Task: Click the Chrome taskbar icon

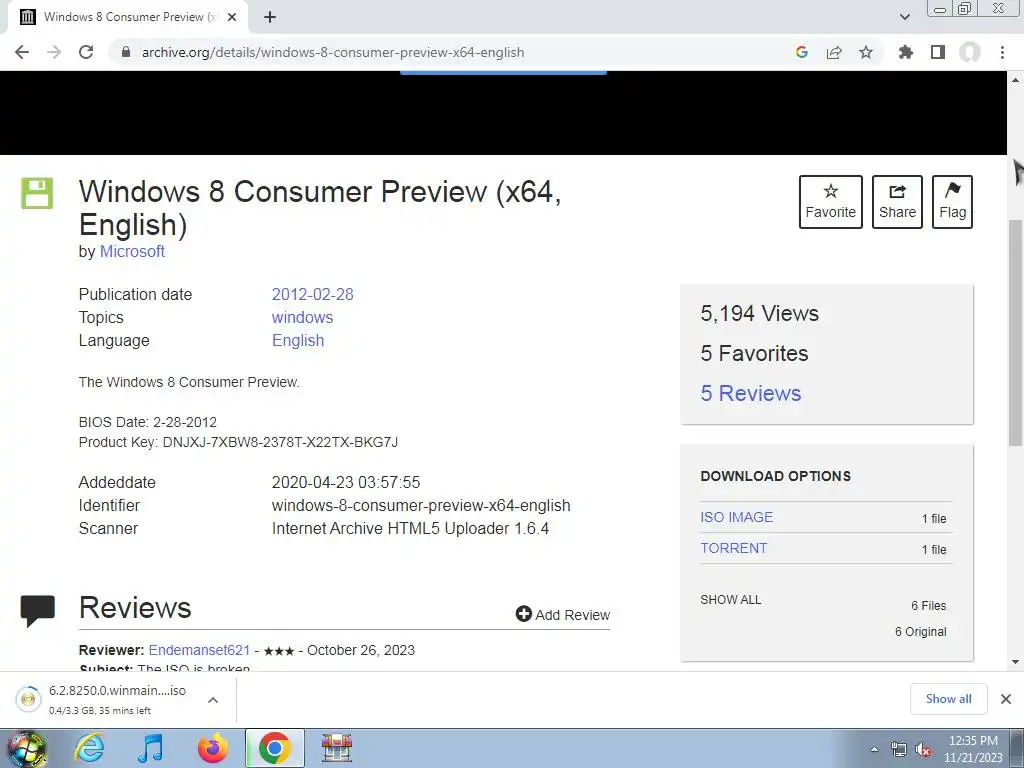Action: pyautogui.click(x=274, y=748)
